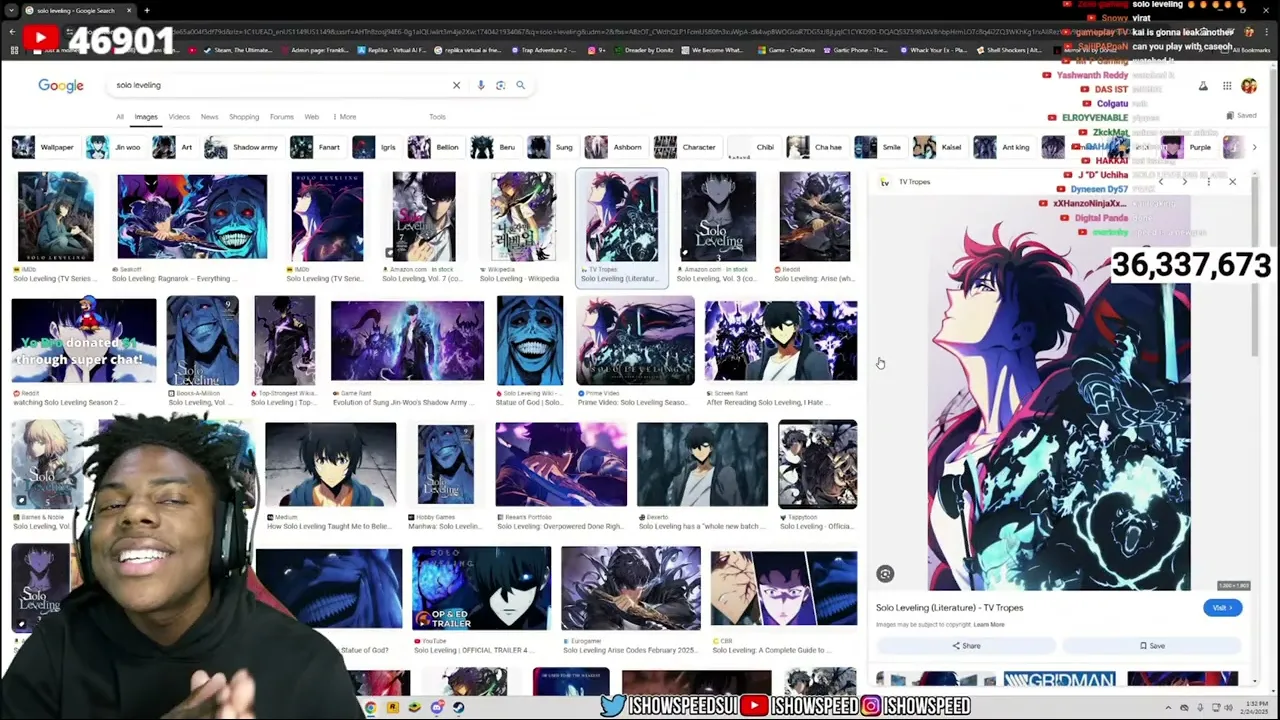Expand the More search options menu
The height and width of the screenshot is (720, 1280).
coord(344,117)
